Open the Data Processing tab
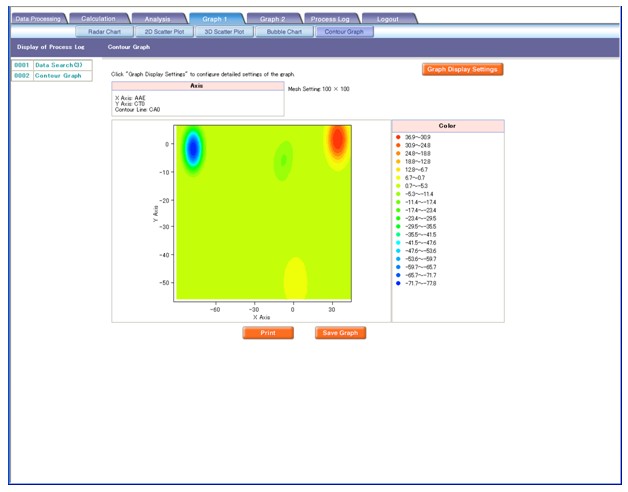This screenshot has width=628, height=492. (38, 19)
